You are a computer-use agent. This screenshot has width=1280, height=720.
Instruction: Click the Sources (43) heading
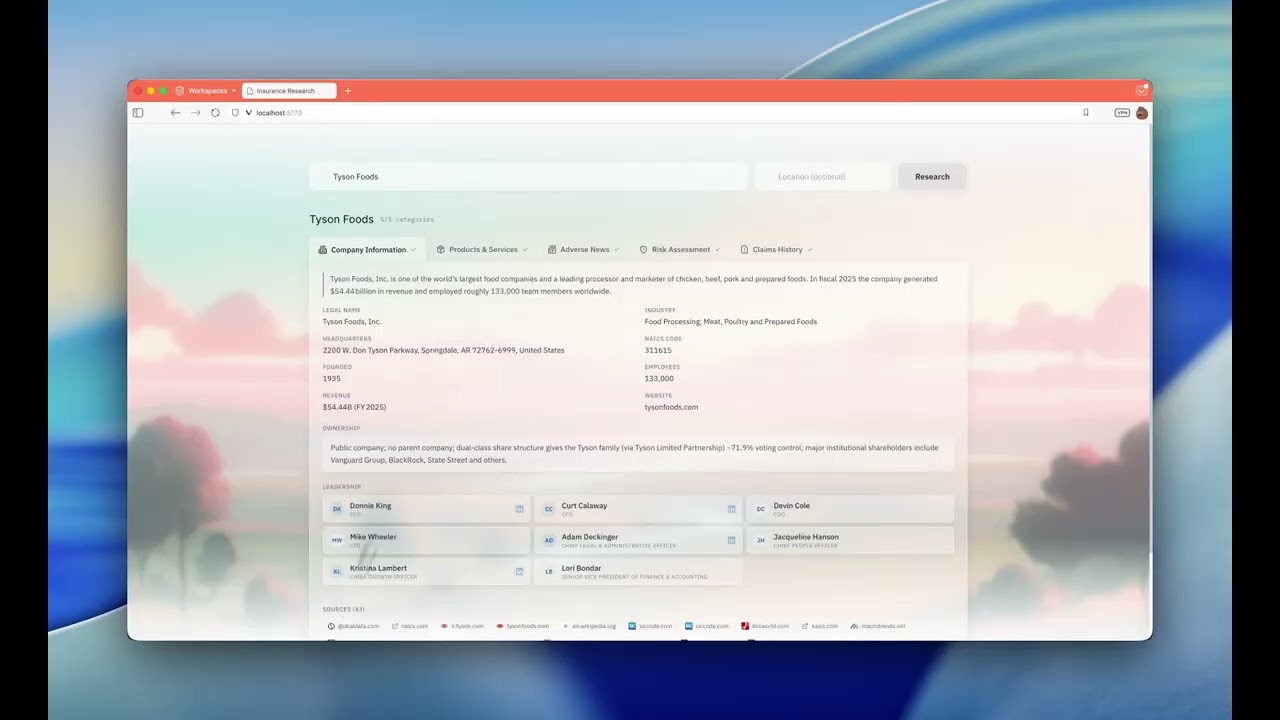(343, 609)
